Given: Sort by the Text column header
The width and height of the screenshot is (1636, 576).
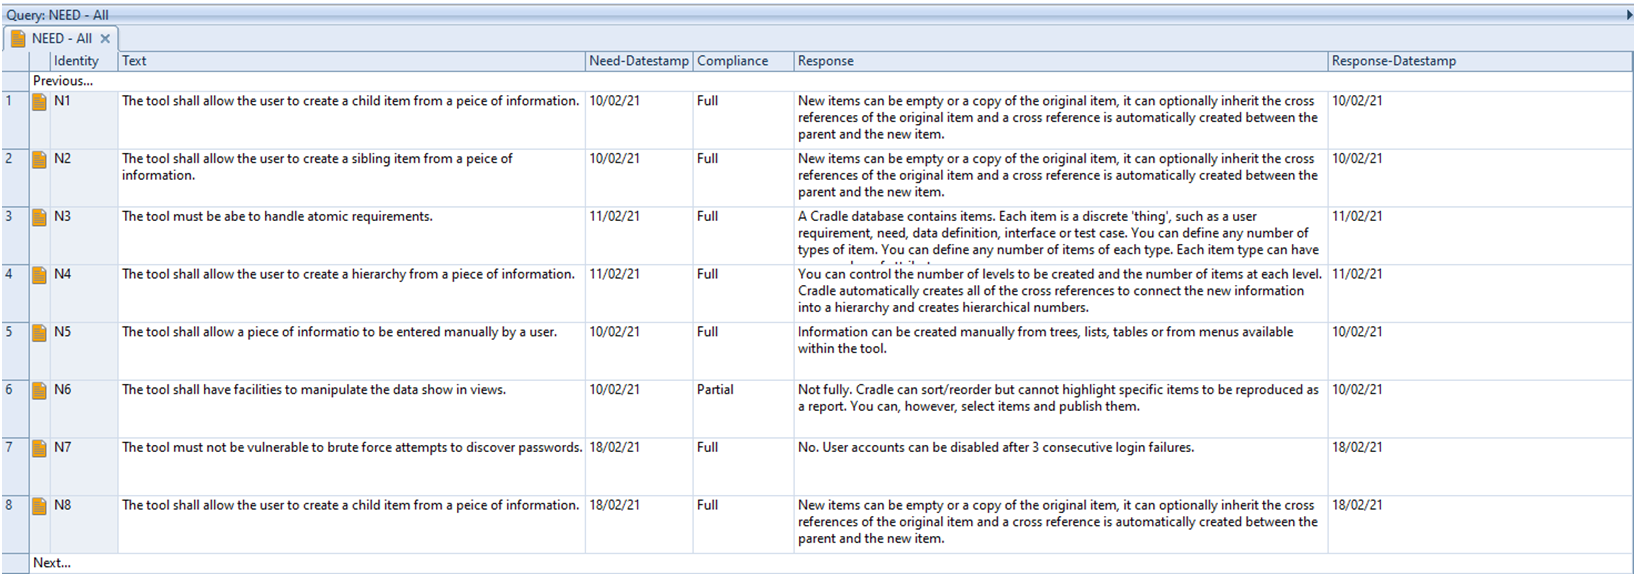Looking at the screenshot, I should point(352,61).
